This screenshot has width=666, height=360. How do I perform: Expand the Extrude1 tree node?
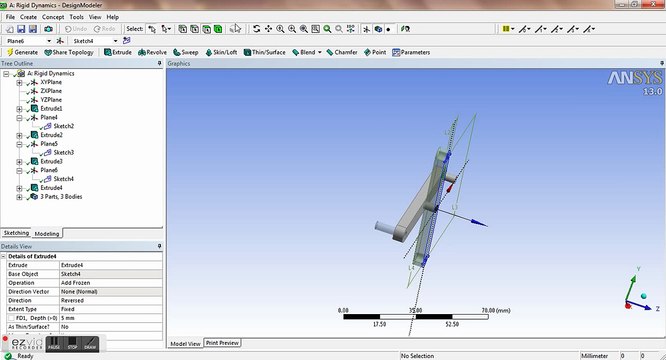tap(19, 109)
